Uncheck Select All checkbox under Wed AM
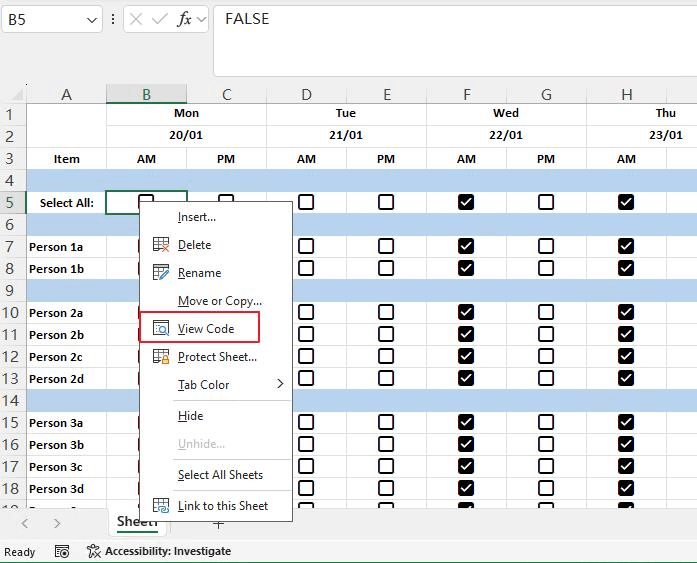 click(x=466, y=202)
